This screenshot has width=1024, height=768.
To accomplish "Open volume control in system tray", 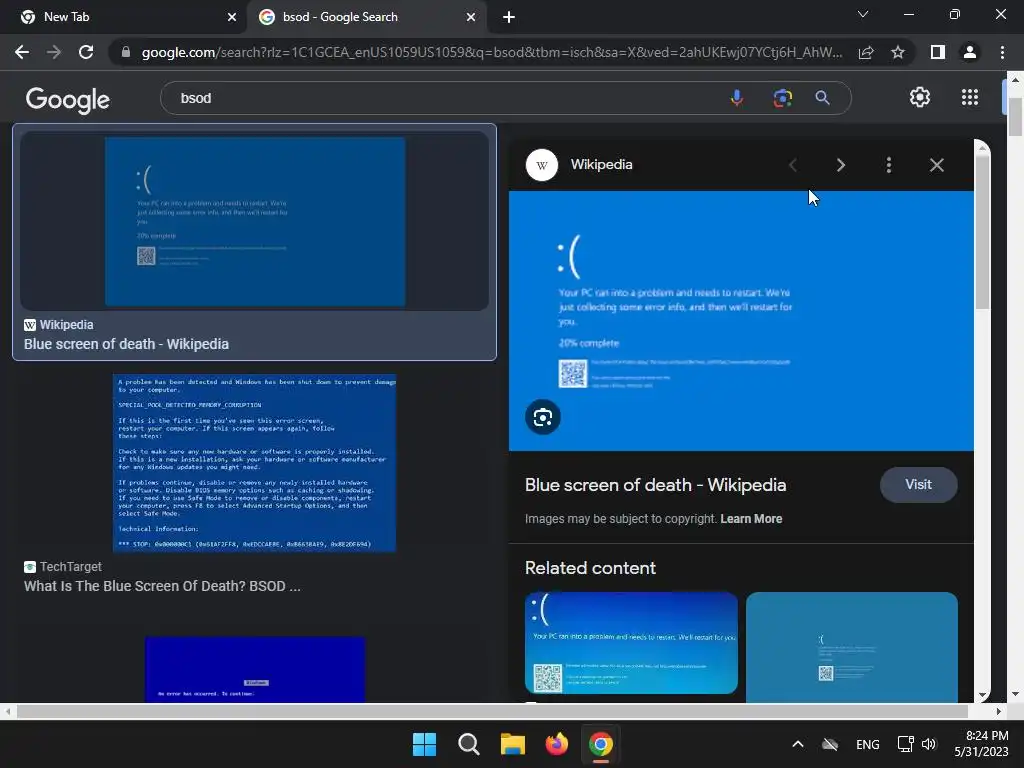I will tap(929, 744).
